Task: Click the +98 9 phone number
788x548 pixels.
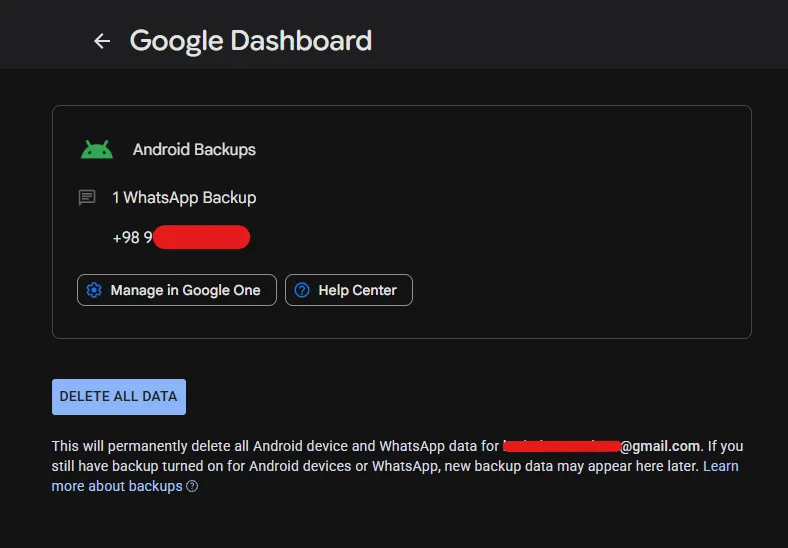Action: pos(181,237)
